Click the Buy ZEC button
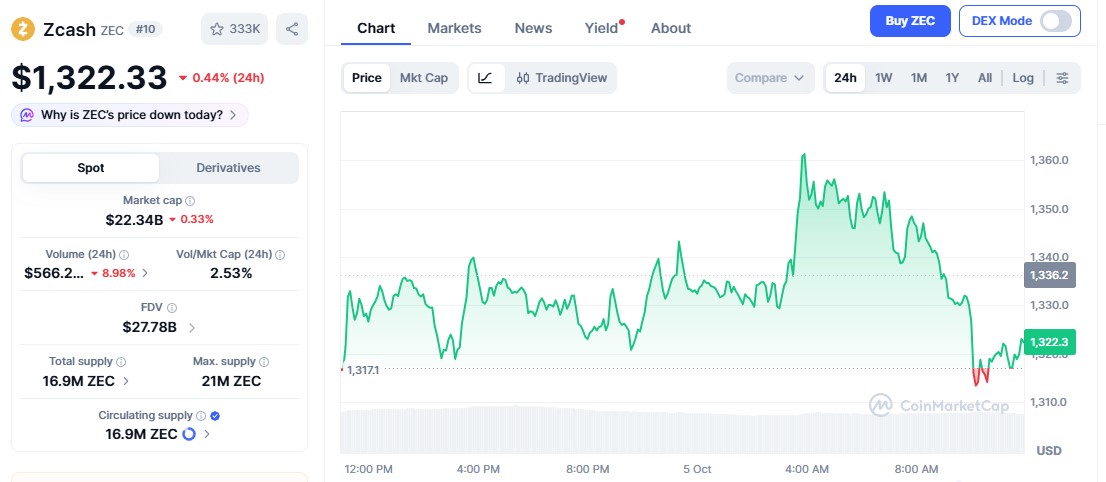Screen dimensions: 1106x482 coord(910,21)
